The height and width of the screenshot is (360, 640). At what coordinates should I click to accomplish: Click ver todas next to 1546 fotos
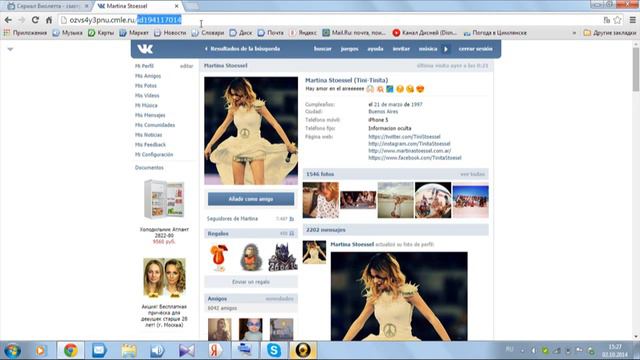(x=472, y=174)
